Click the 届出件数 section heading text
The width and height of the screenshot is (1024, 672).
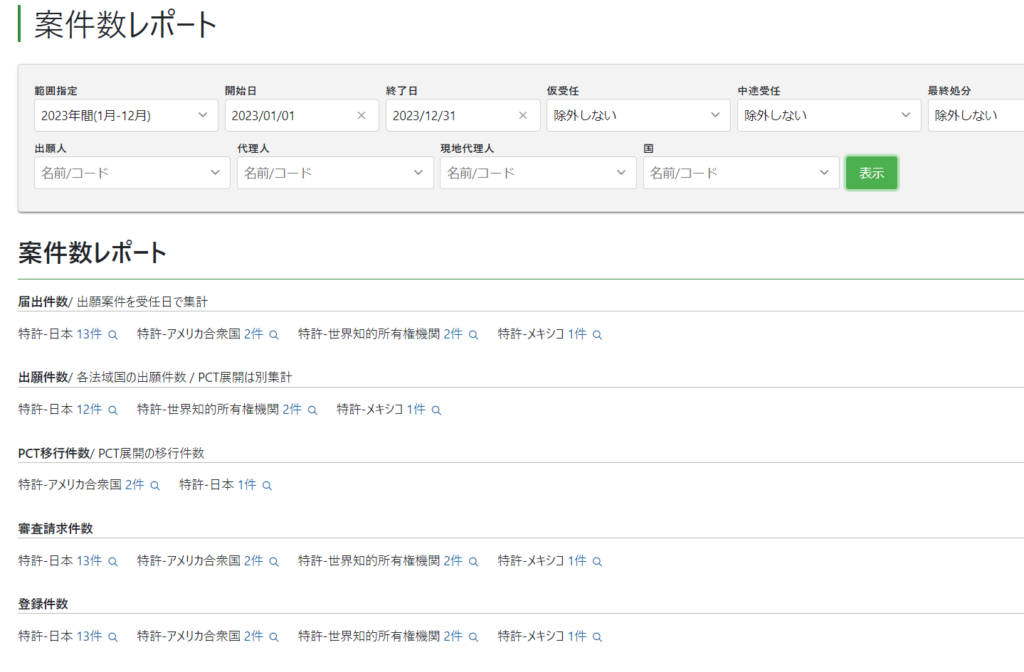pyautogui.click(x=43, y=302)
